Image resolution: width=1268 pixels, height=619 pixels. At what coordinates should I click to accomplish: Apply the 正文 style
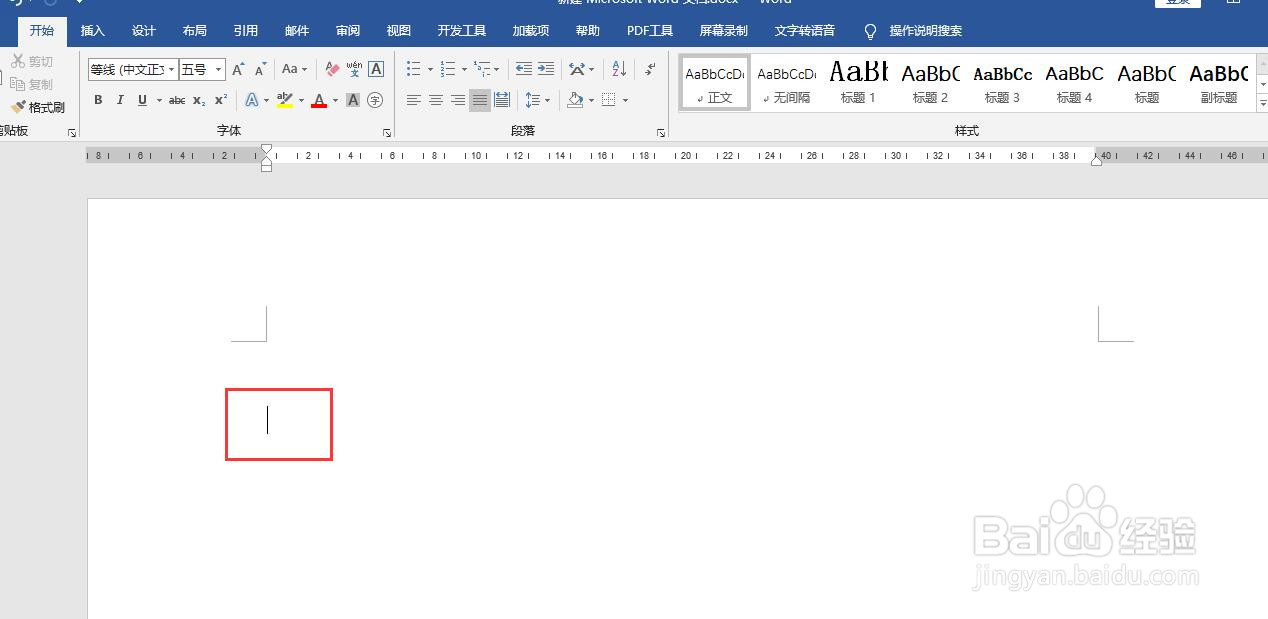(715, 82)
